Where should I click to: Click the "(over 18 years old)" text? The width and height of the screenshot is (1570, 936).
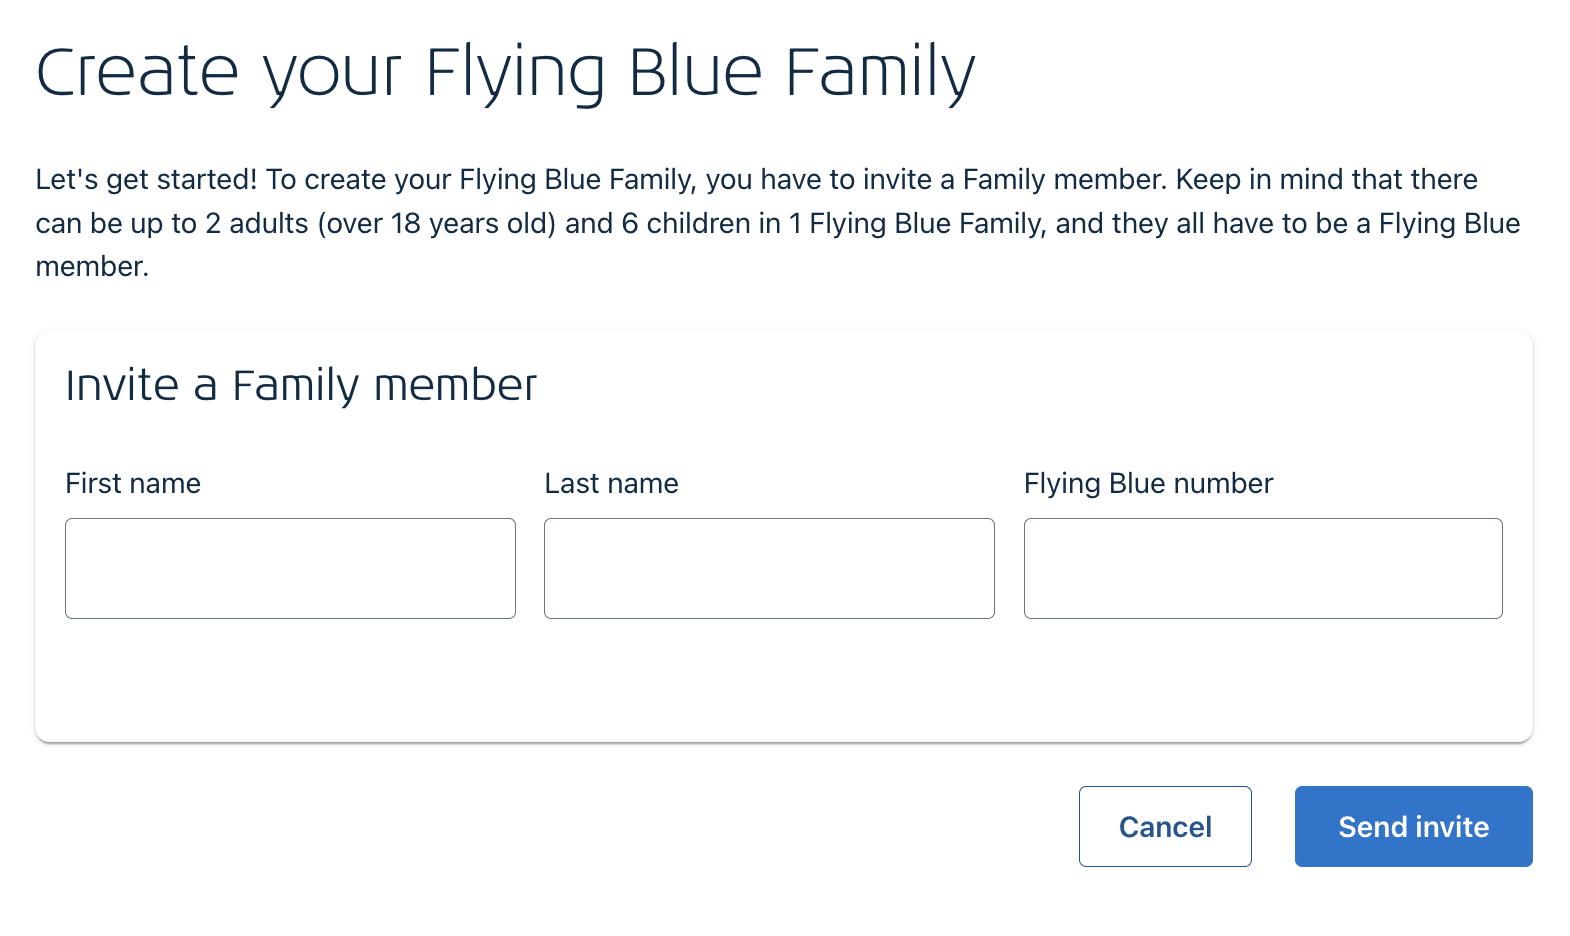437,223
